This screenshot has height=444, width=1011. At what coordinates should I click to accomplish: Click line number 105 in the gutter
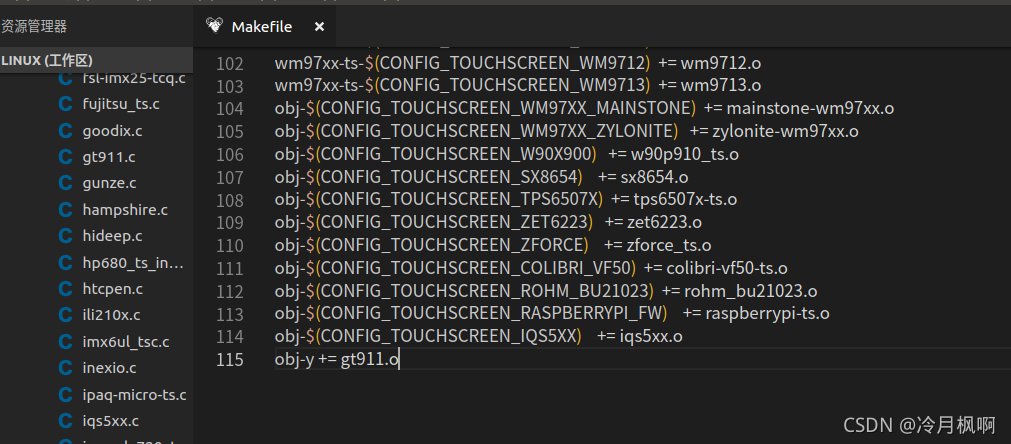[x=230, y=132]
